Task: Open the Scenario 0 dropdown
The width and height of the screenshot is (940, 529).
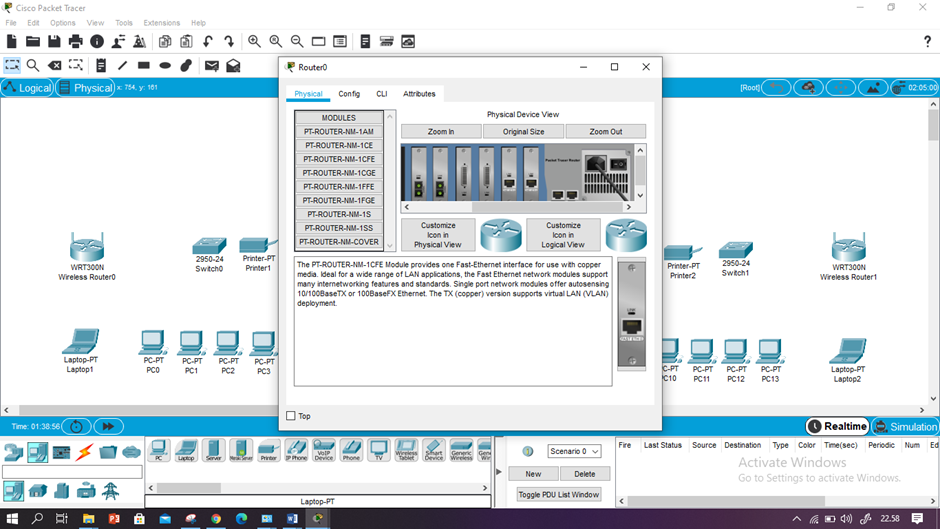Action: [x=574, y=451]
